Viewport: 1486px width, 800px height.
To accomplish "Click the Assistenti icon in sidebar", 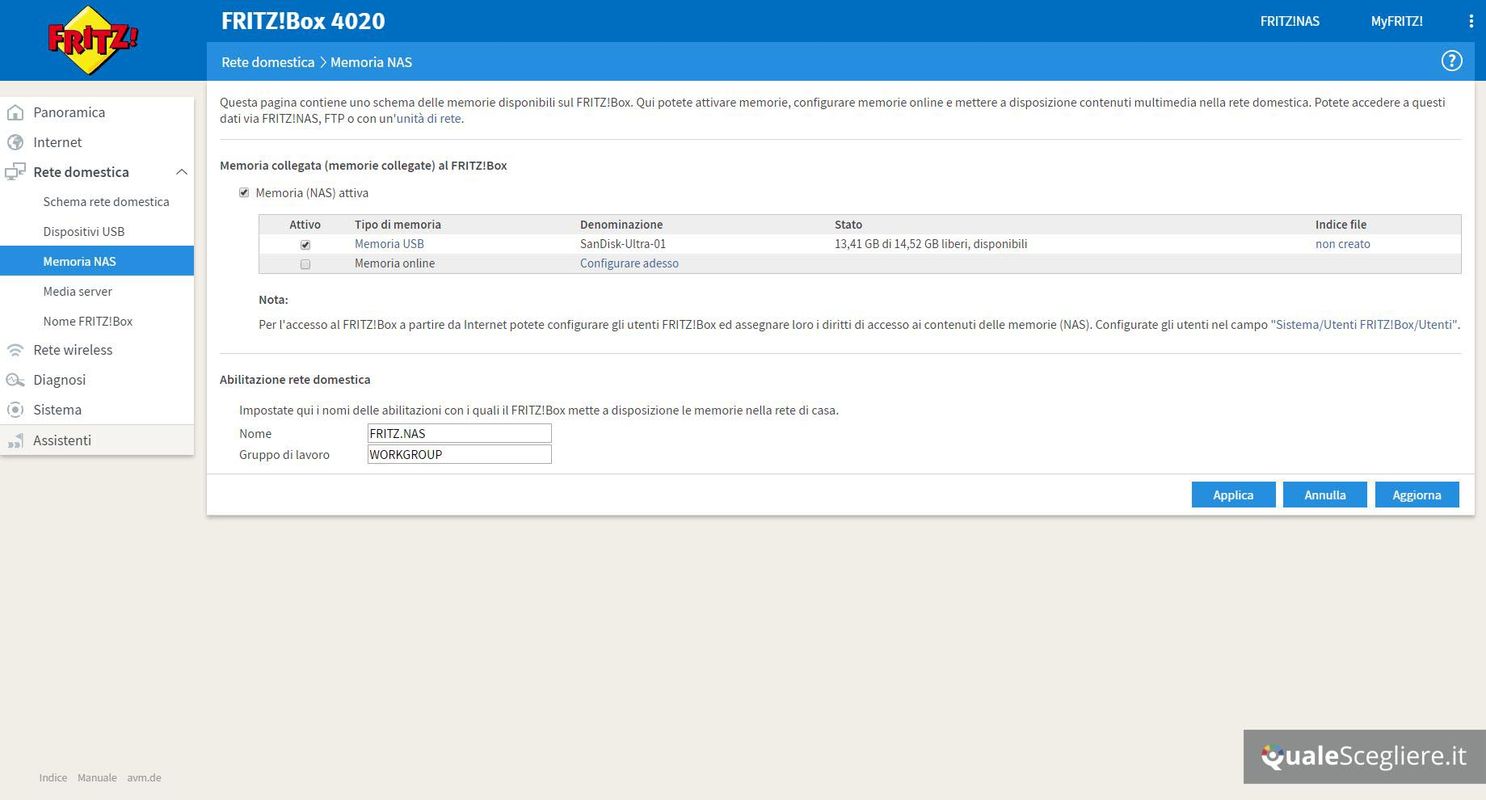I will pos(15,441).
